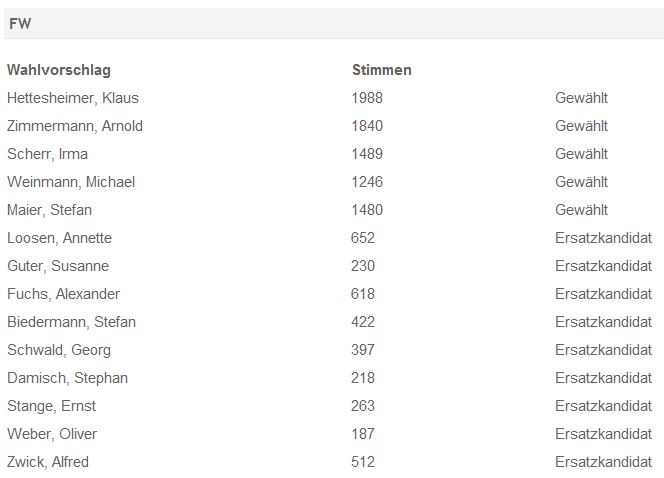Select the Fuchs, Alexander row
Viewport: 664px width, 478px height.
334,294
